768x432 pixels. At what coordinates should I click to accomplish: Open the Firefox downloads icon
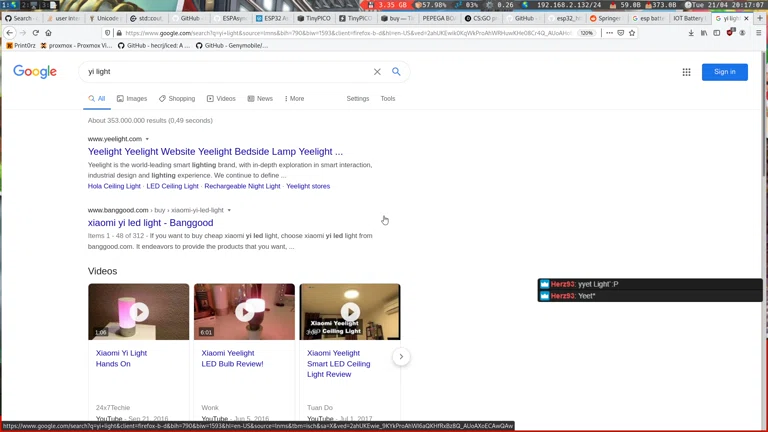coord(691,33)
